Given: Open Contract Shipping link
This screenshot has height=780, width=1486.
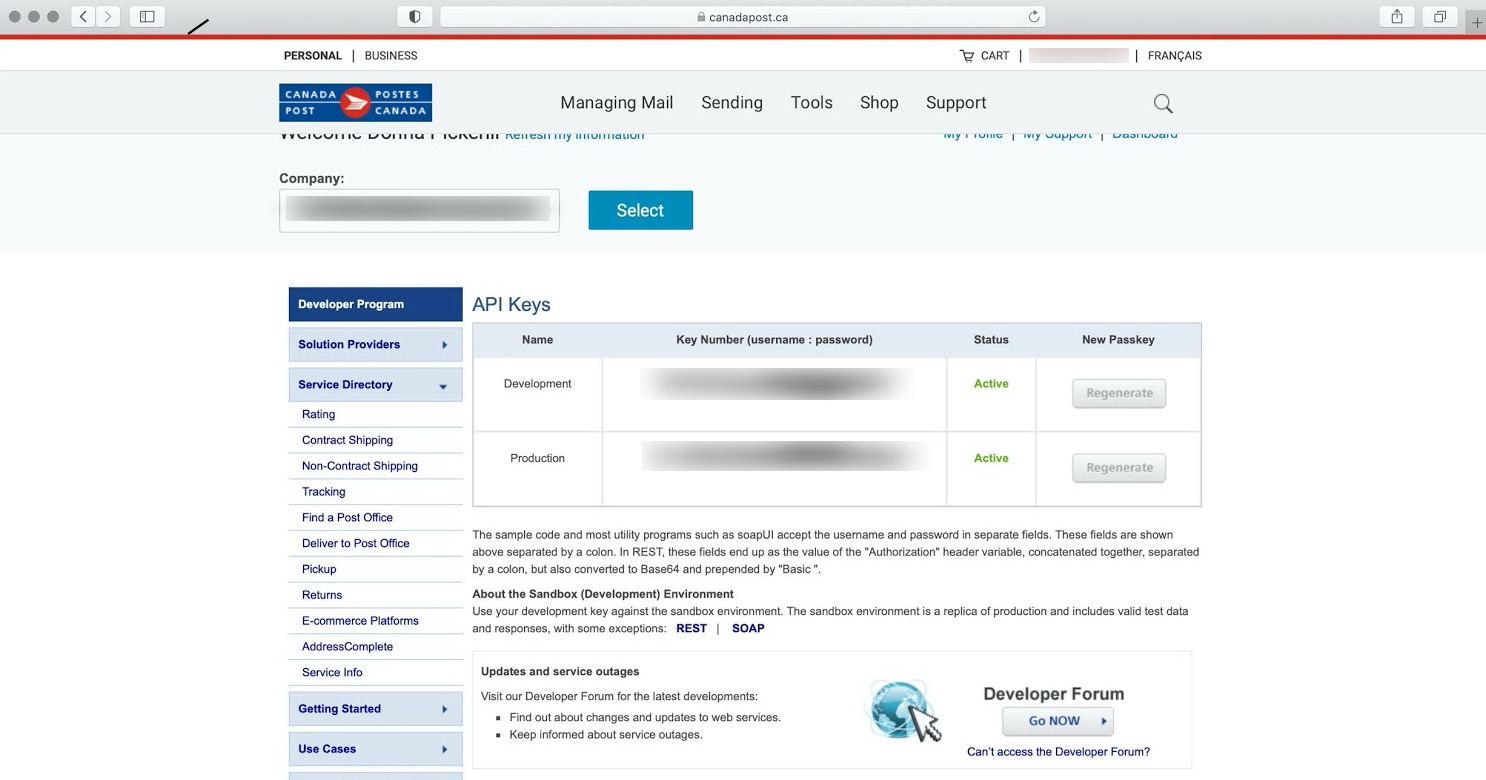Looking at the screenshot, I should pyautogui.click(x=347, y=440).
